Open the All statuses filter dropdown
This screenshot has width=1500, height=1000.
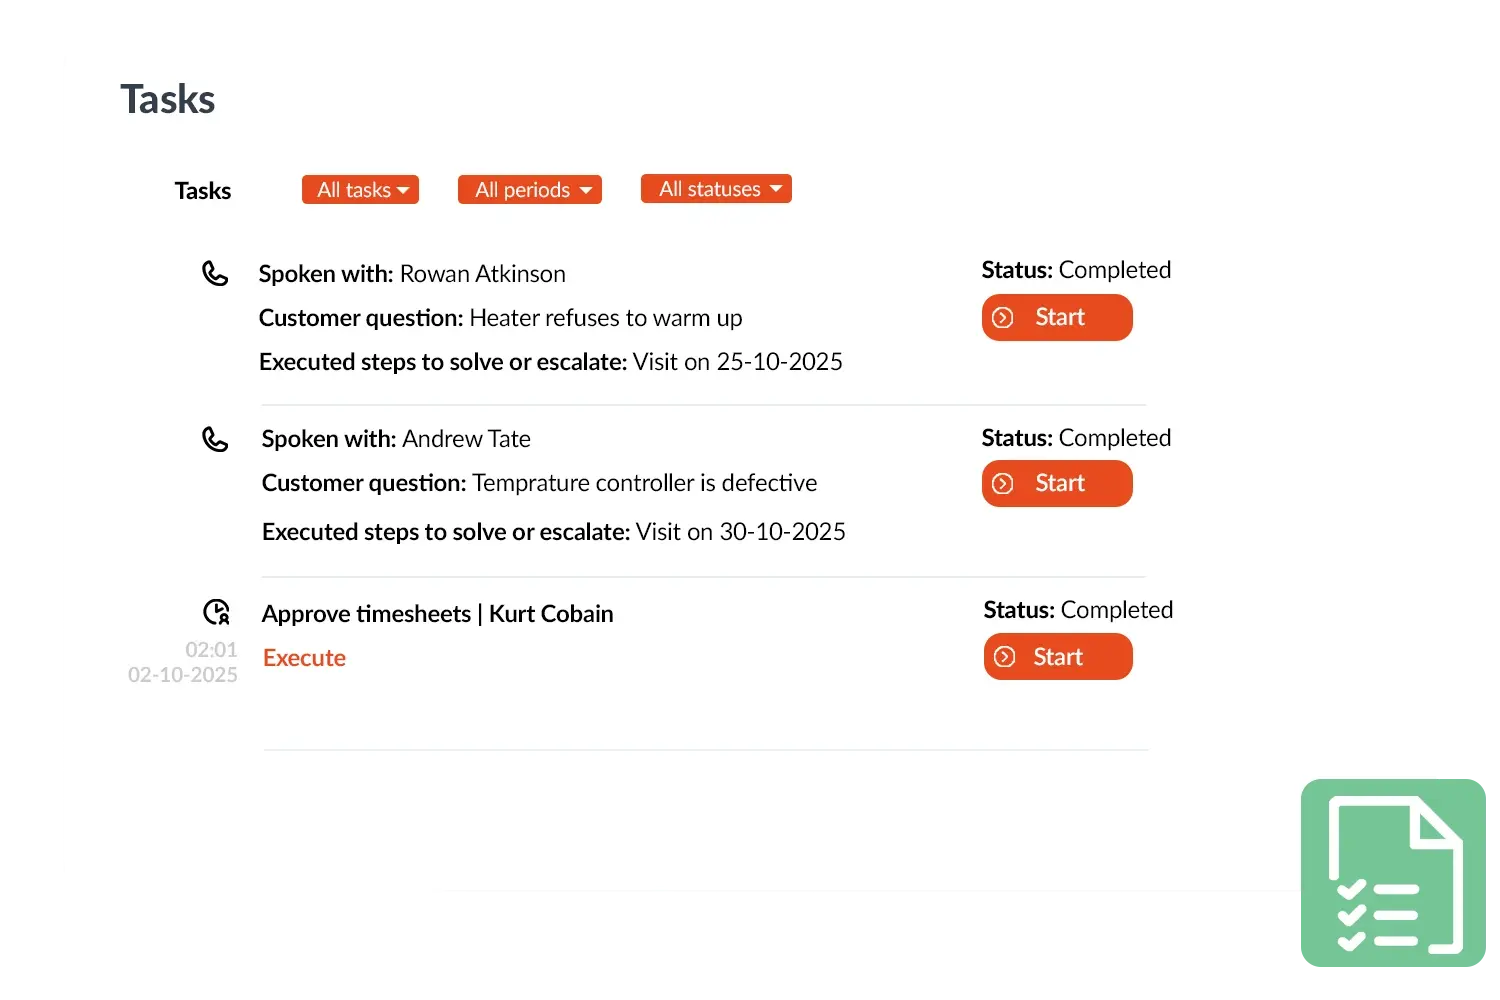716,189
